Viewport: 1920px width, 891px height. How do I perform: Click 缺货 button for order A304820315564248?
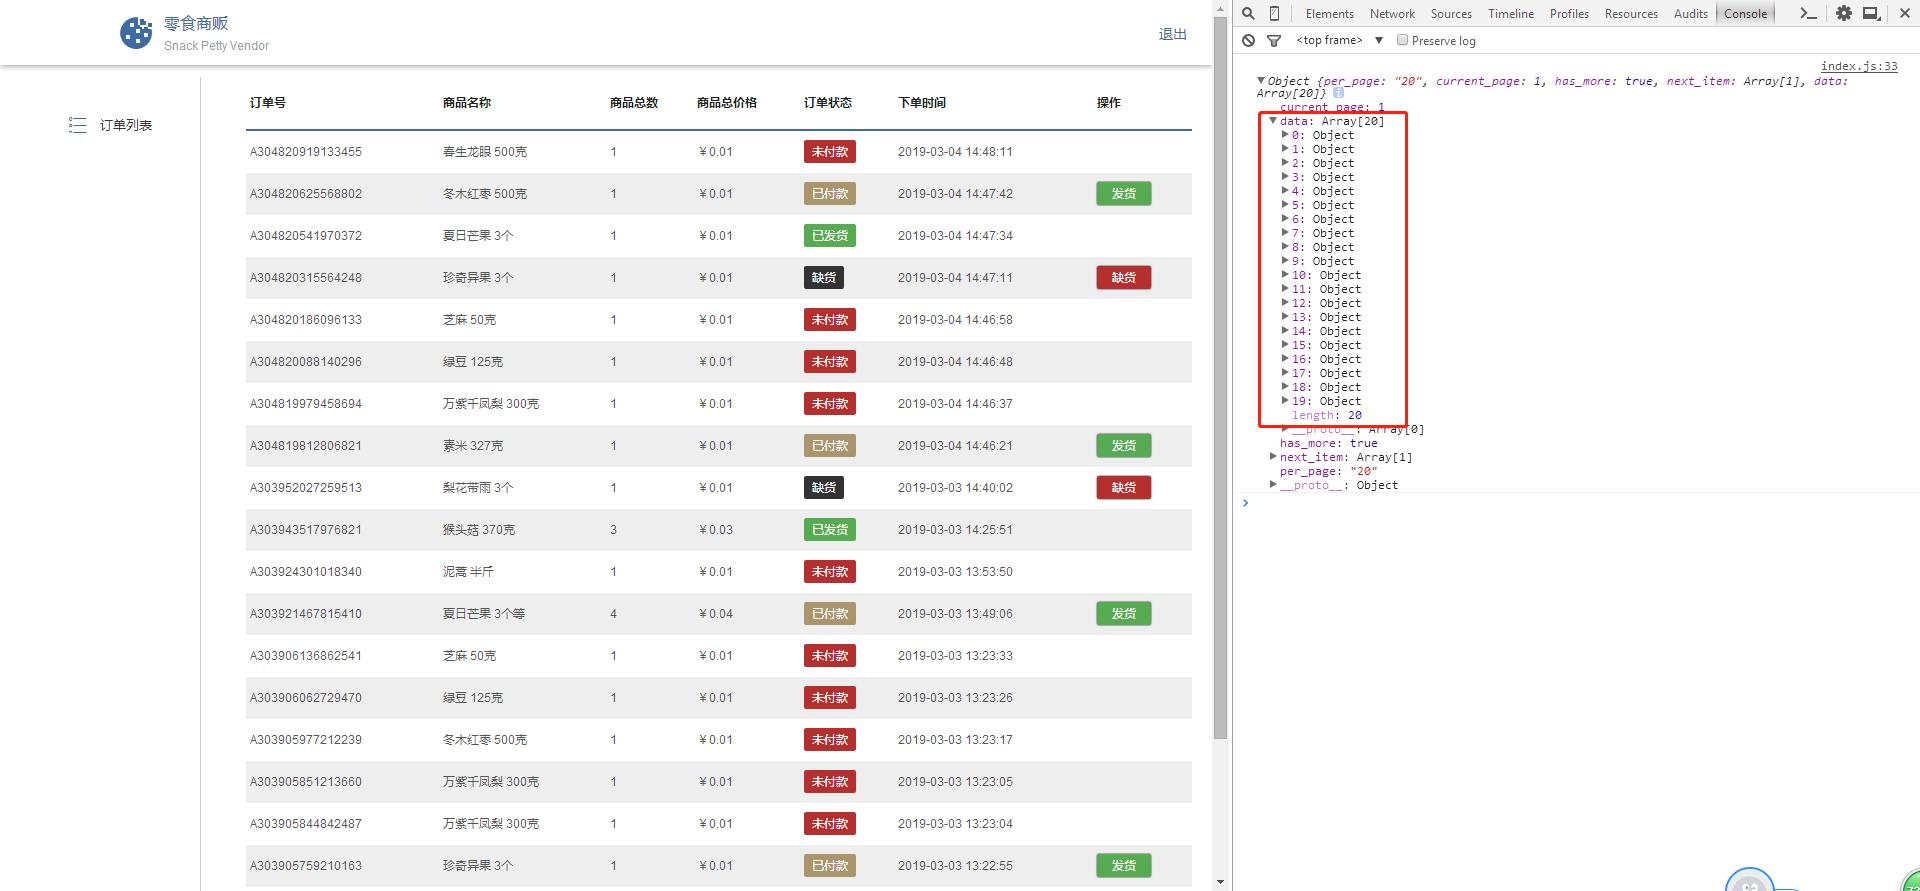click(1123, 278)
